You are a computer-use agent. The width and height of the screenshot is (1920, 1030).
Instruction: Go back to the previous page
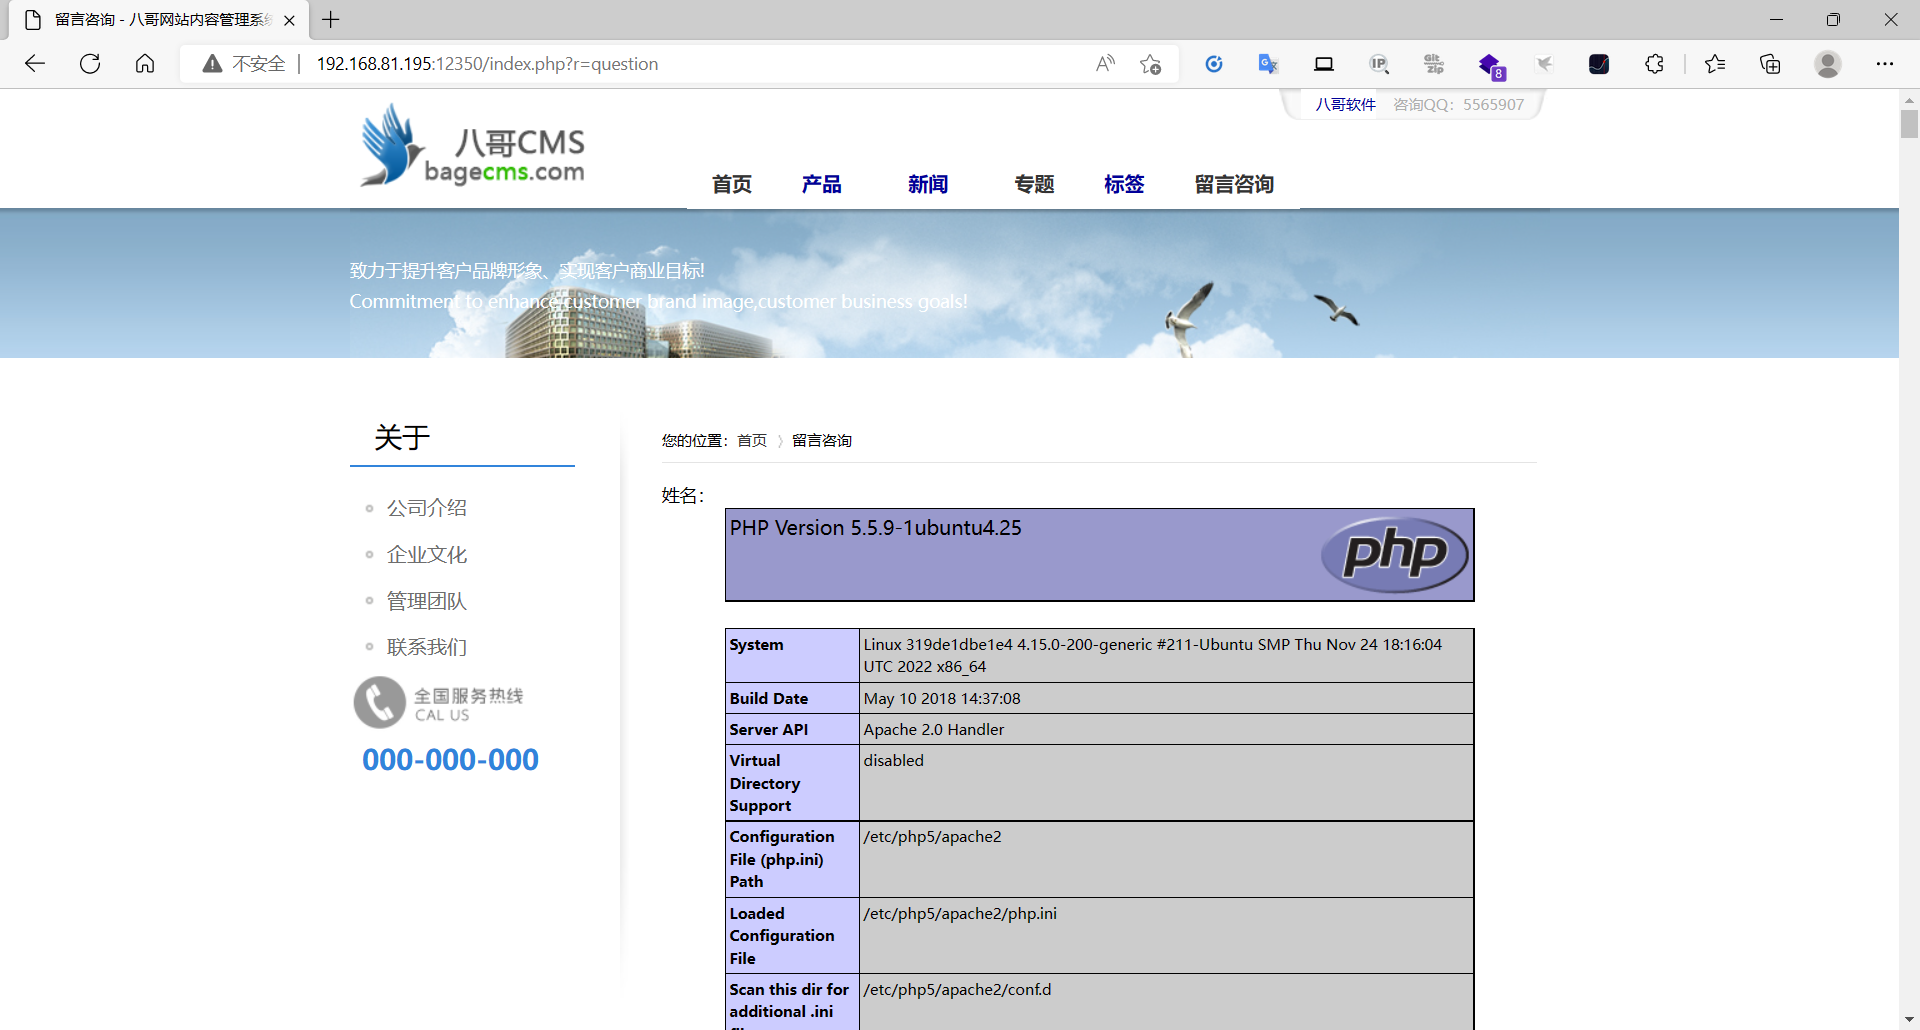[35, 64]
